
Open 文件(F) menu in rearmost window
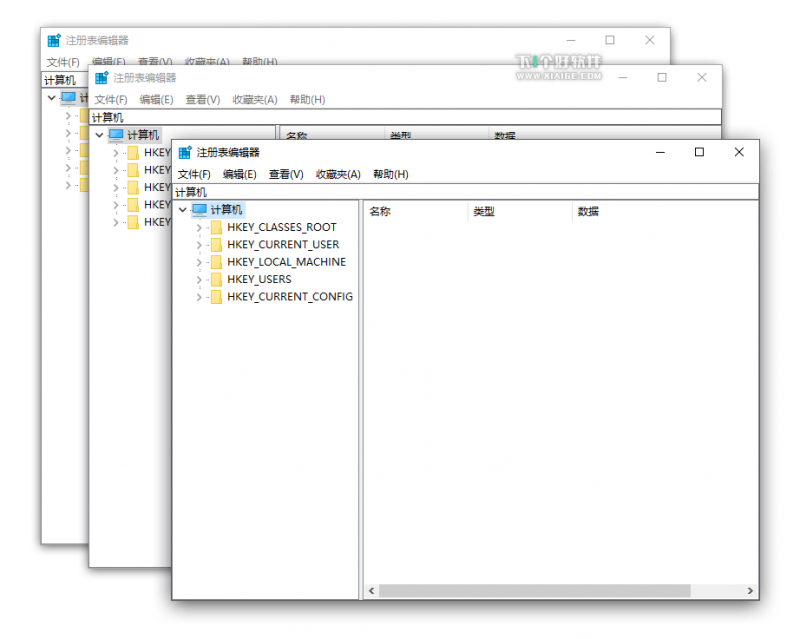pos(63,62)
